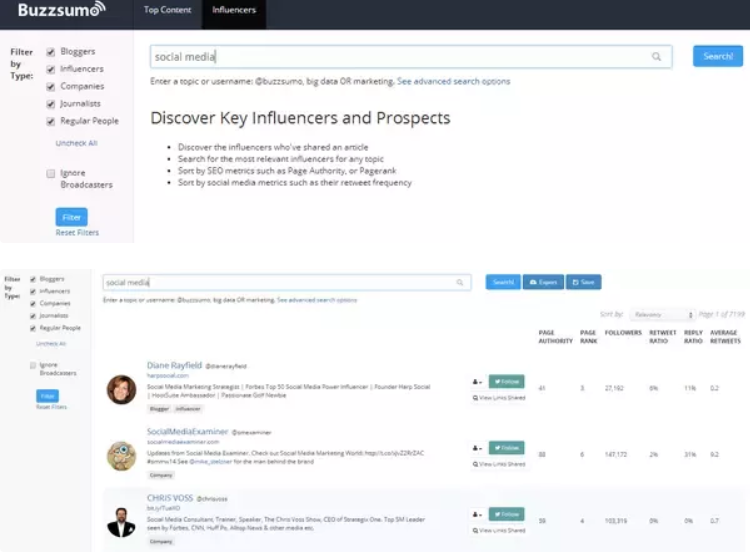Open CHRIS VOSS name link
The width and height of the screenshot is (750, 556).
[x=170, y=498]
